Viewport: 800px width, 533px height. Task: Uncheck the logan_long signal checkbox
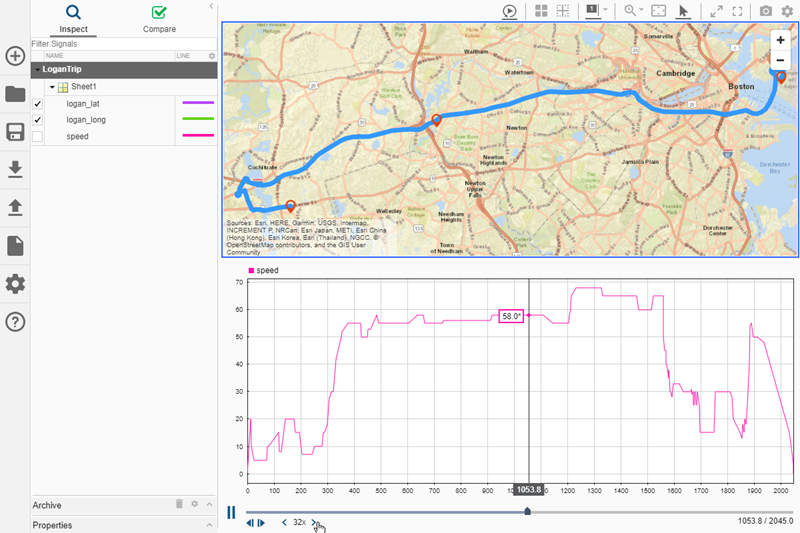click(x=37, y=120)
